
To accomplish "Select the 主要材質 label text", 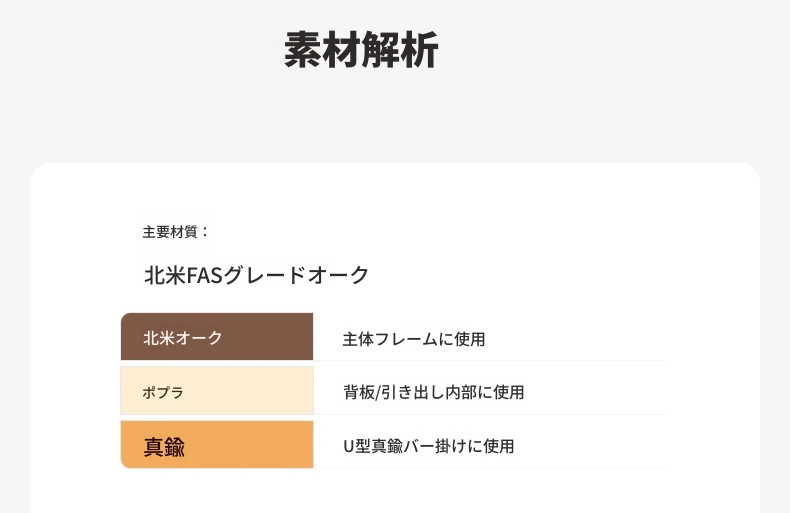I will [x=176, y=232].
